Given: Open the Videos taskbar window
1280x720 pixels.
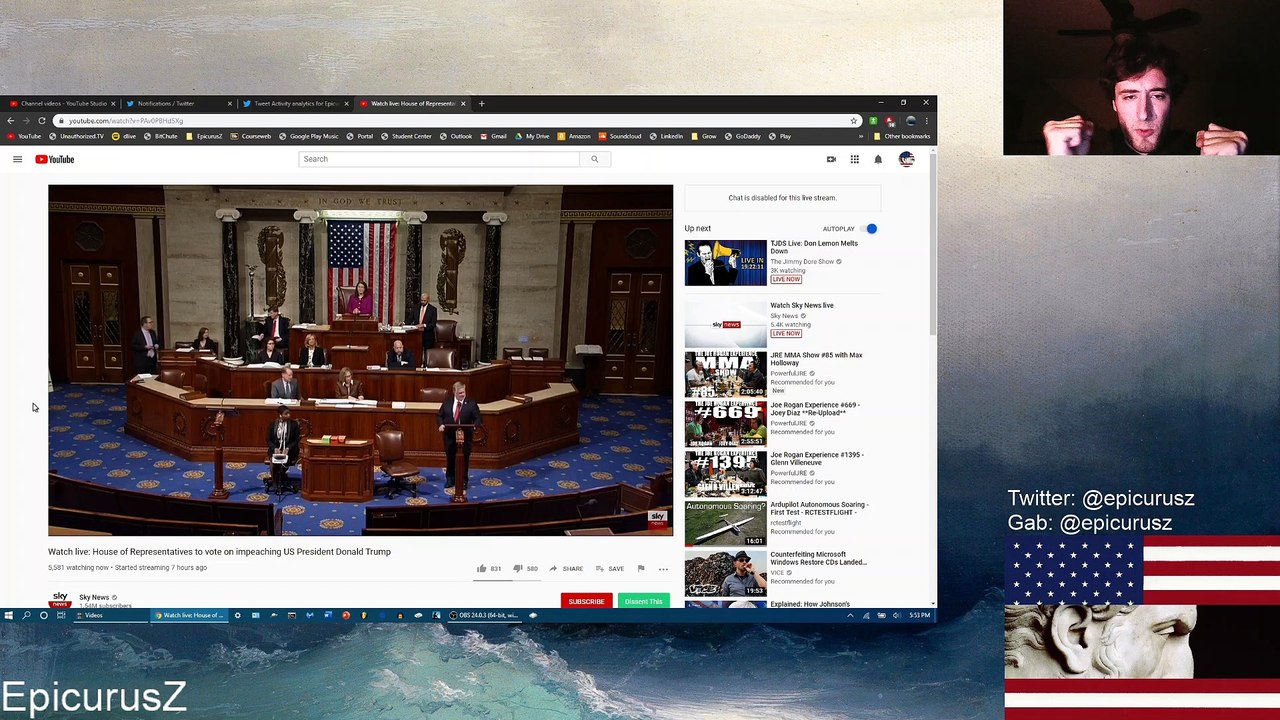Looking at the screenshot, I should click(x=112, y=615).
